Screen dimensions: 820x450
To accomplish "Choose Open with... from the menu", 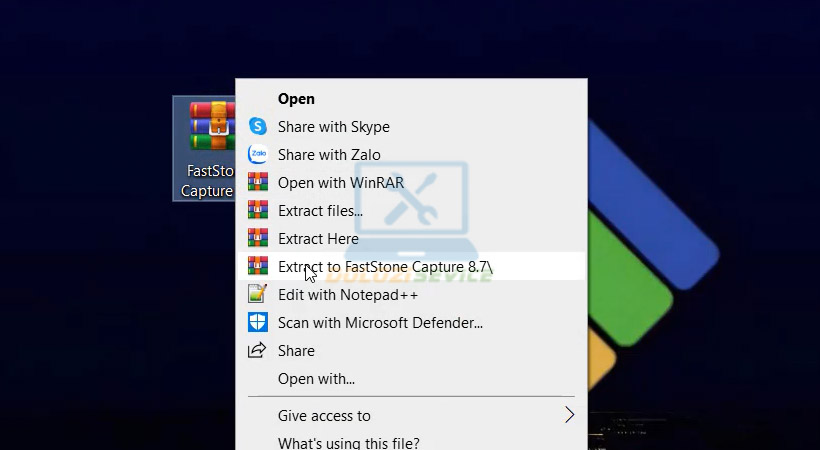I will coord(316,379).
